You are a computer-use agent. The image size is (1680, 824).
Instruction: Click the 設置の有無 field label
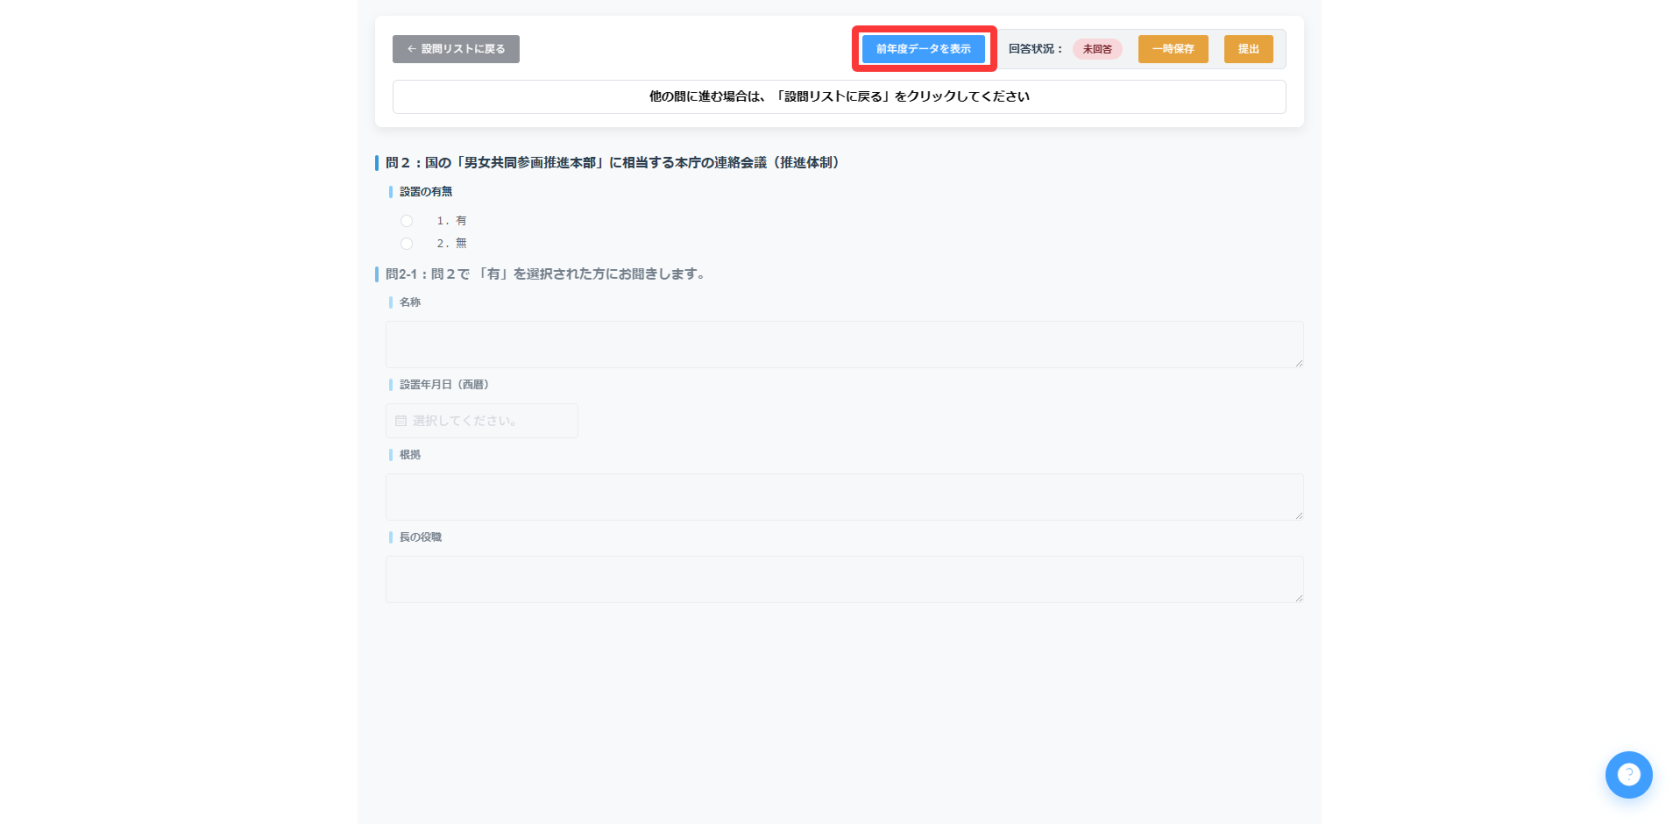[426, 192]
